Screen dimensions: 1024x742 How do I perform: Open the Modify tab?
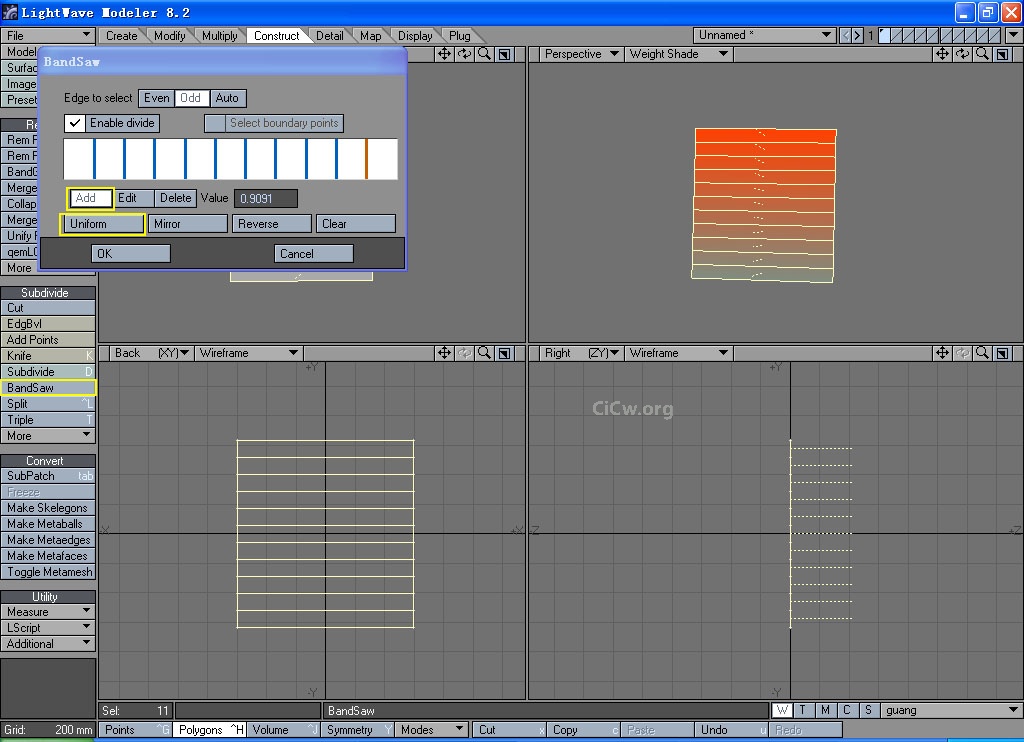coord(170,36)
